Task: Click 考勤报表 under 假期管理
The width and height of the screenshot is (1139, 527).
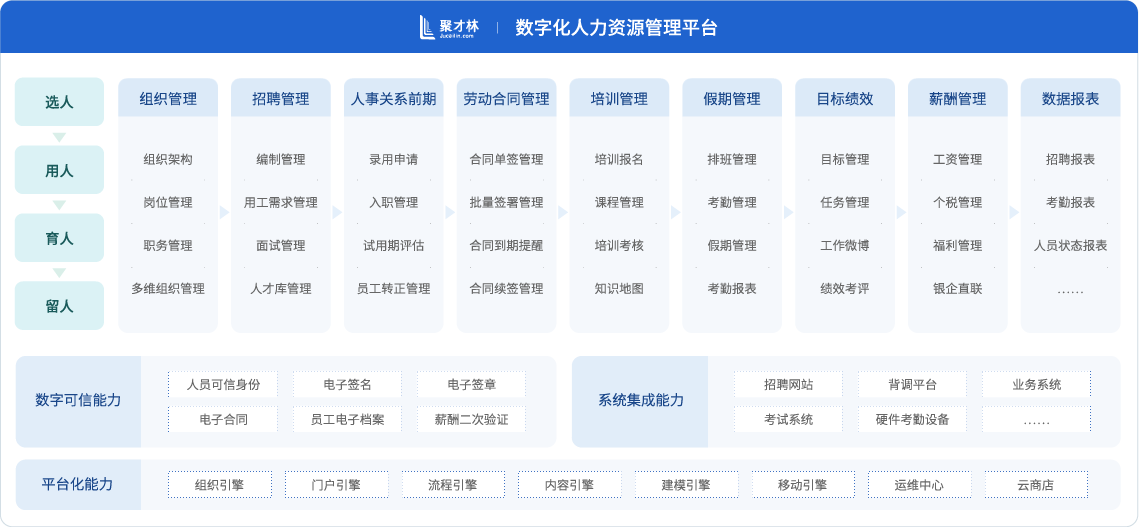Action: click(732, 289)
